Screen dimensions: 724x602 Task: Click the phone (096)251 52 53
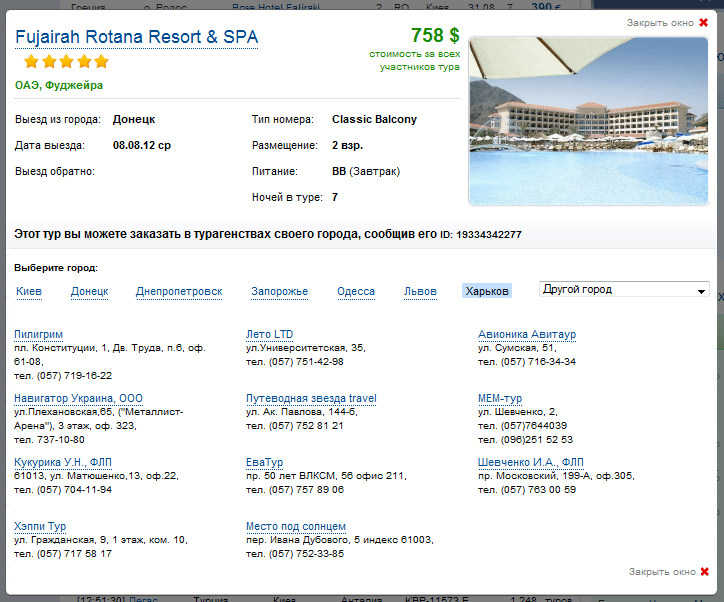point(537,439)
